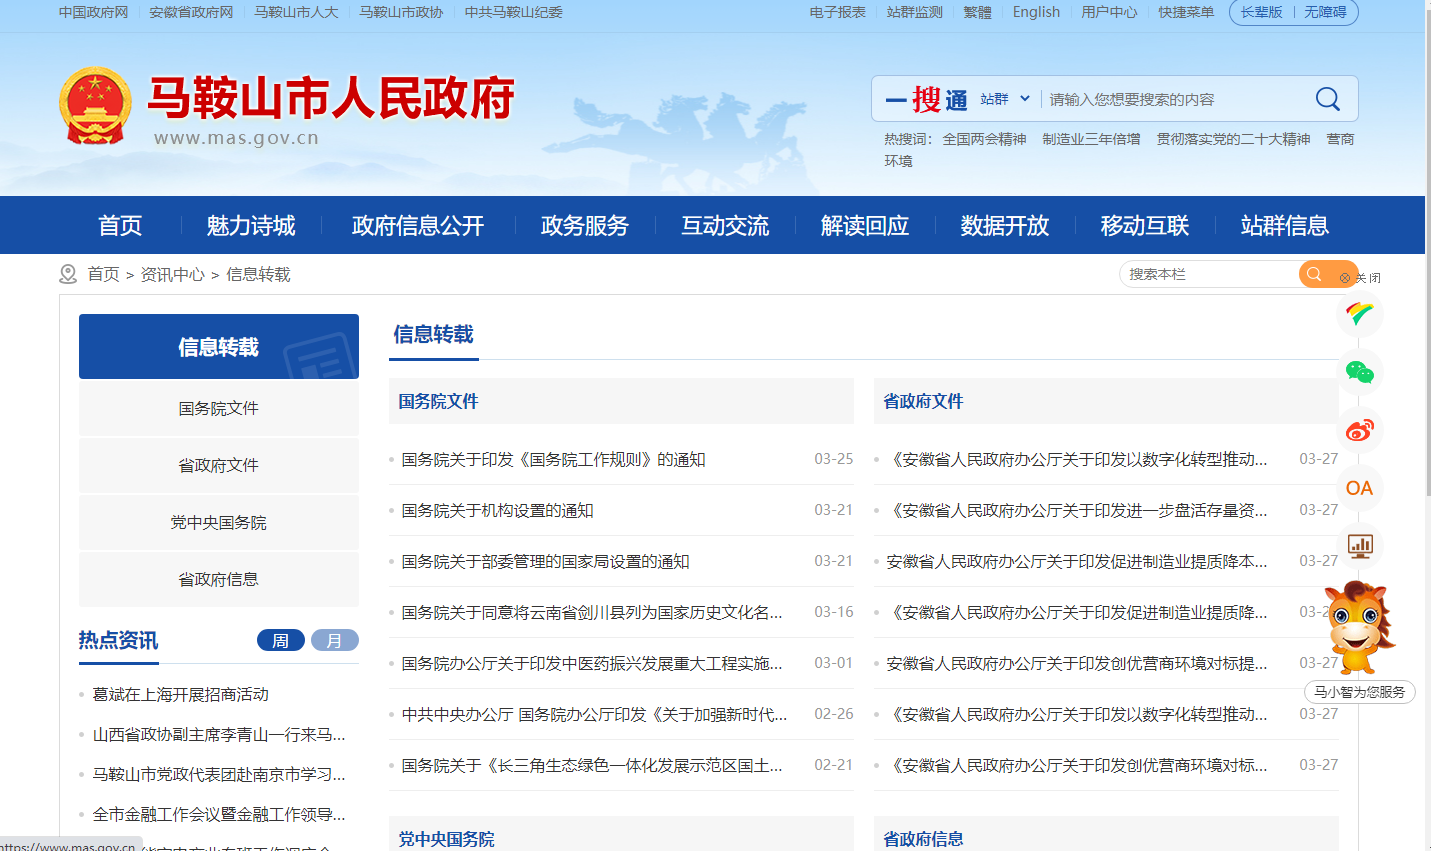
Task: Open the OA floating icon
Action: (x=1359, y=488)
